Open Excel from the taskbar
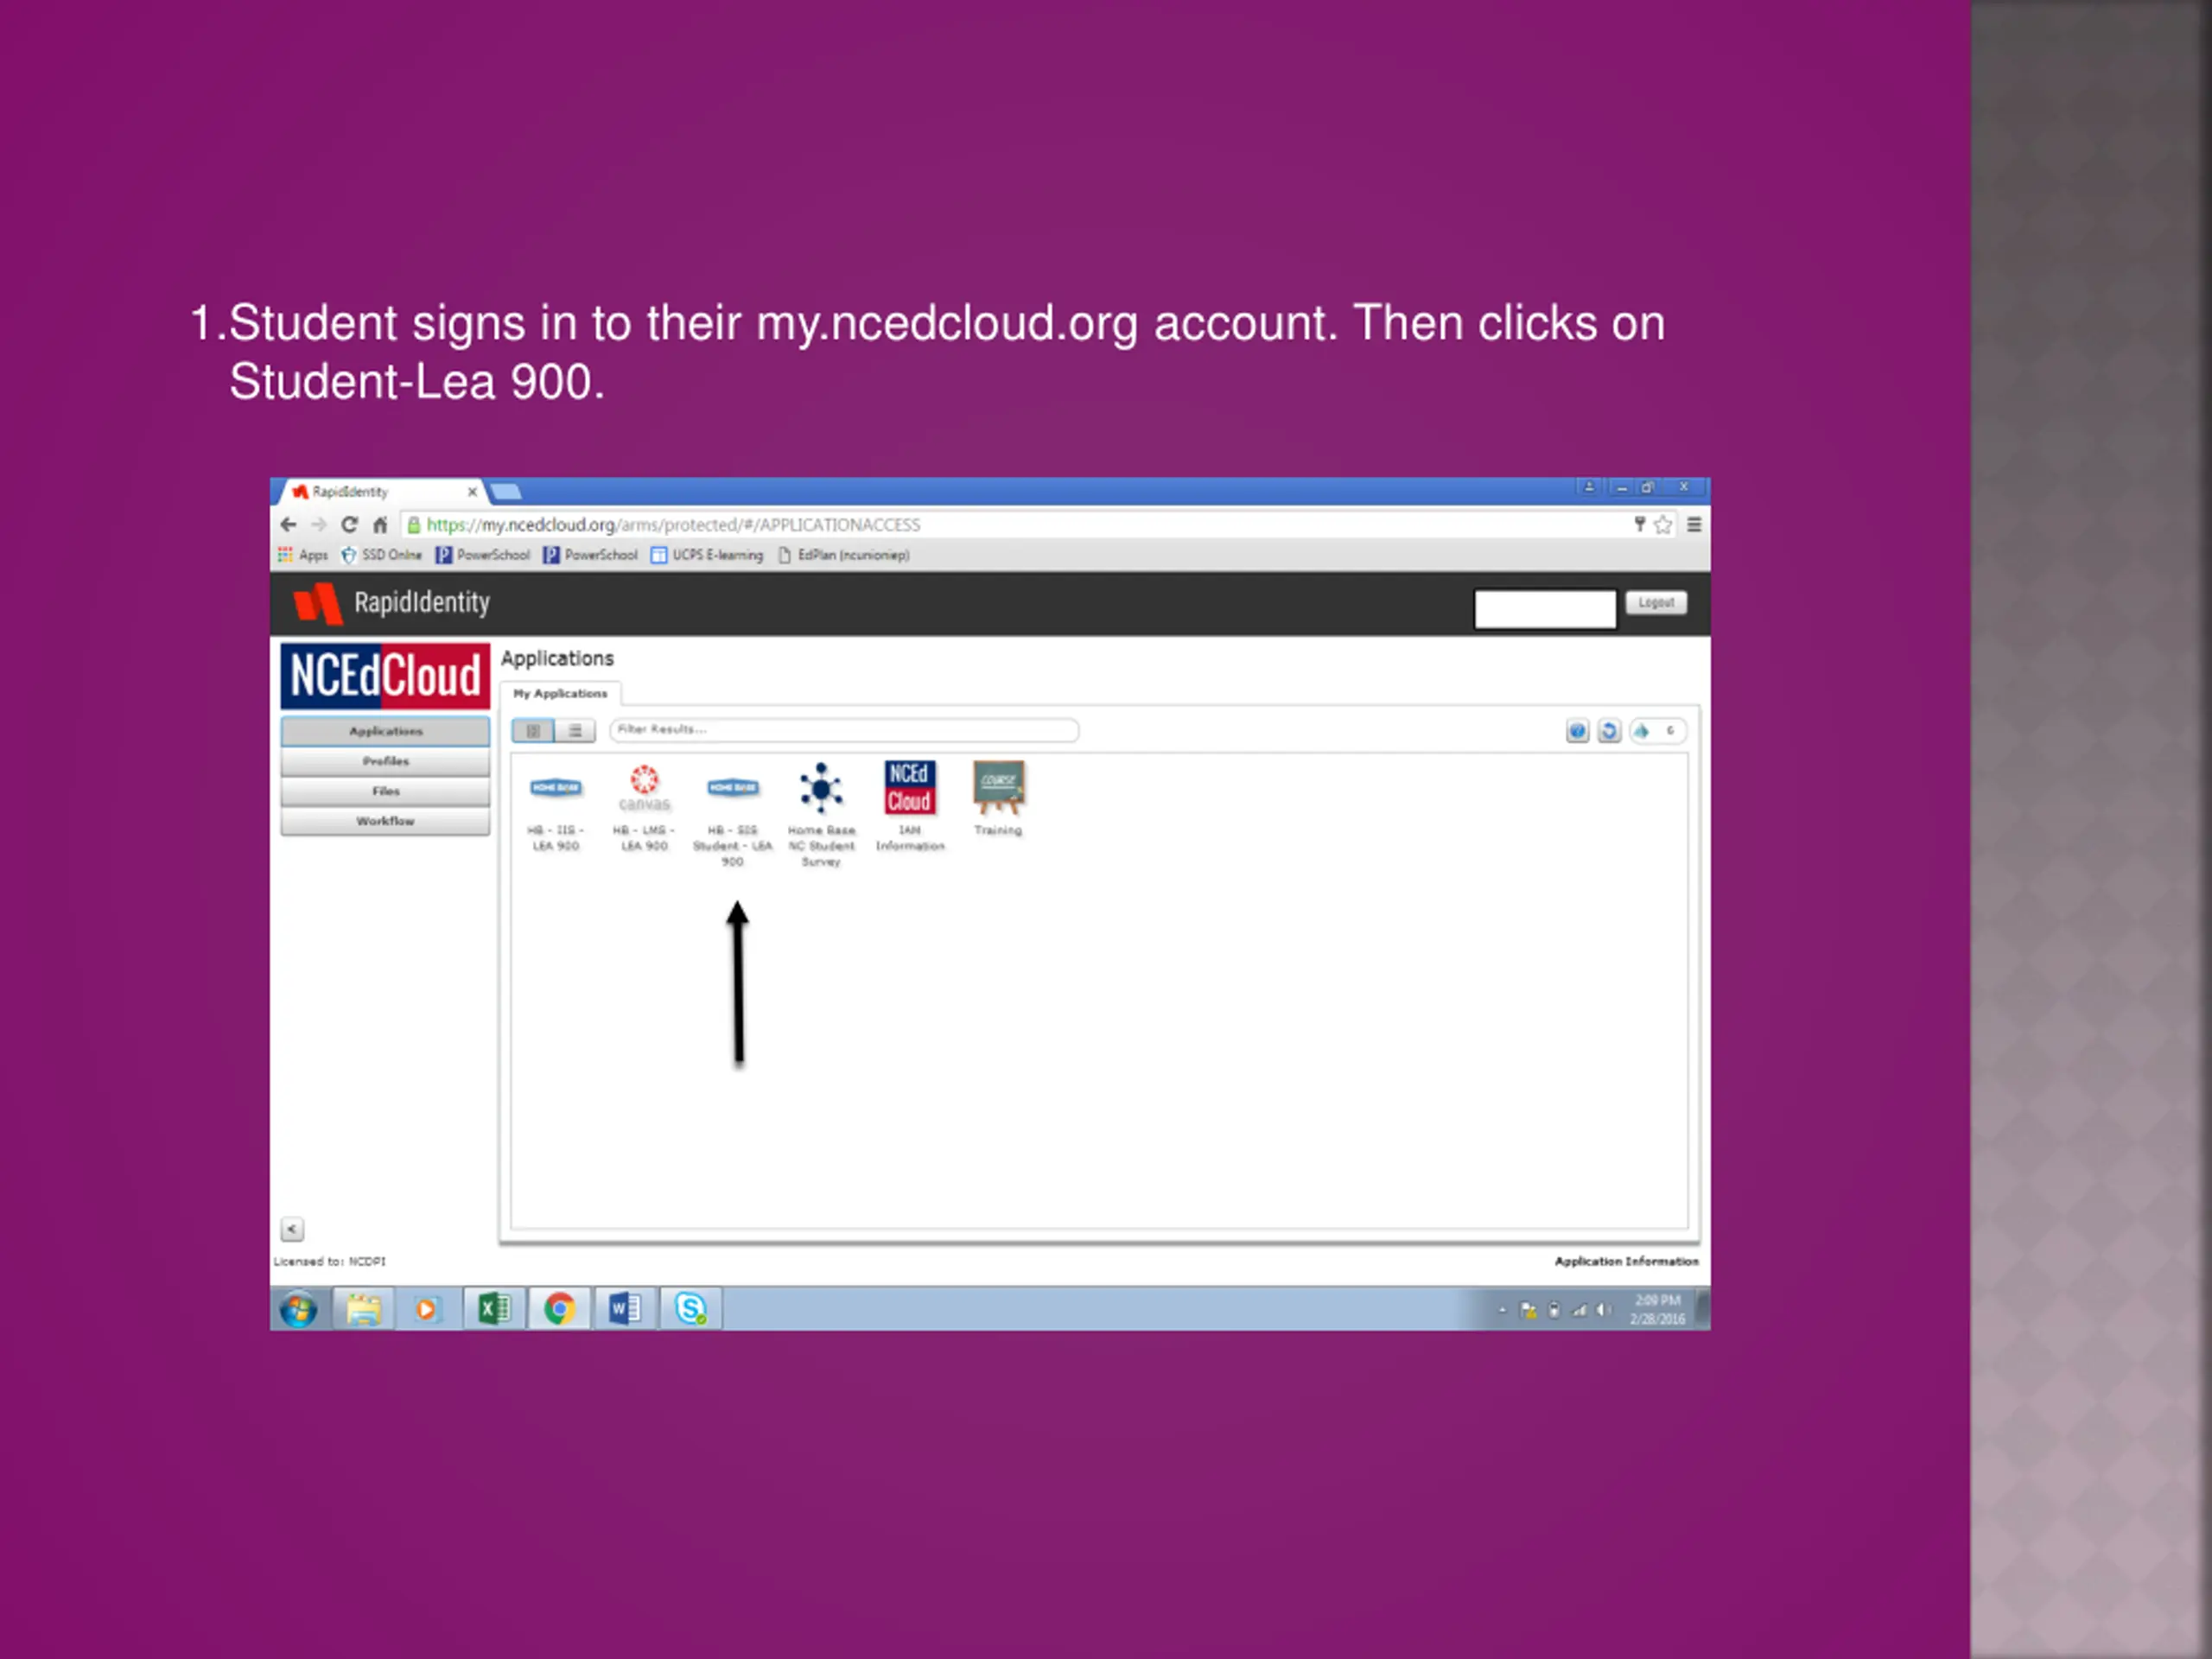Image resolution: width=2212 pixels, height=1659 pixels. tap(494, 1308)
